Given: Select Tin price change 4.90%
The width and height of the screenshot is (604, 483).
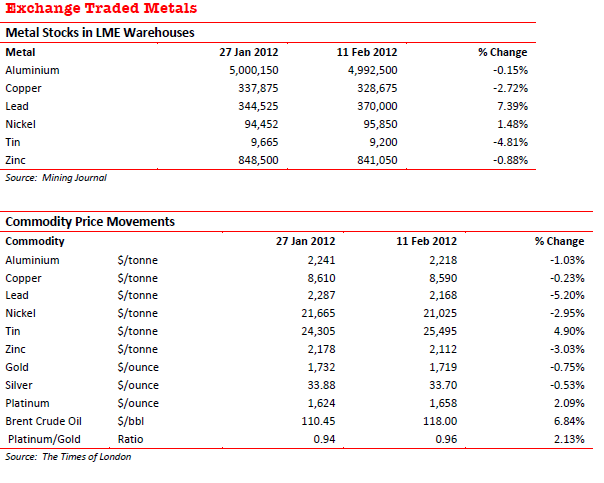Looking at the screenshot, I should (x=567, y=331).
